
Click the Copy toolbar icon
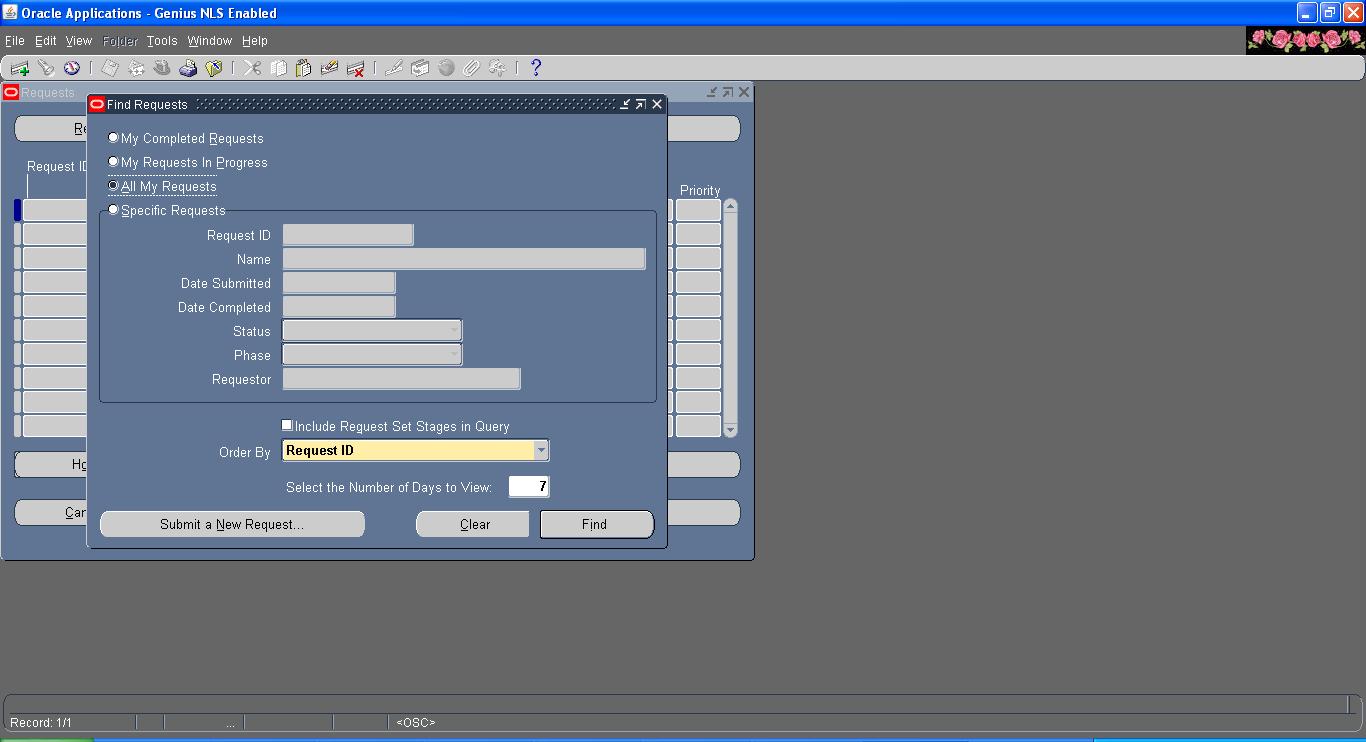(278, 67)
